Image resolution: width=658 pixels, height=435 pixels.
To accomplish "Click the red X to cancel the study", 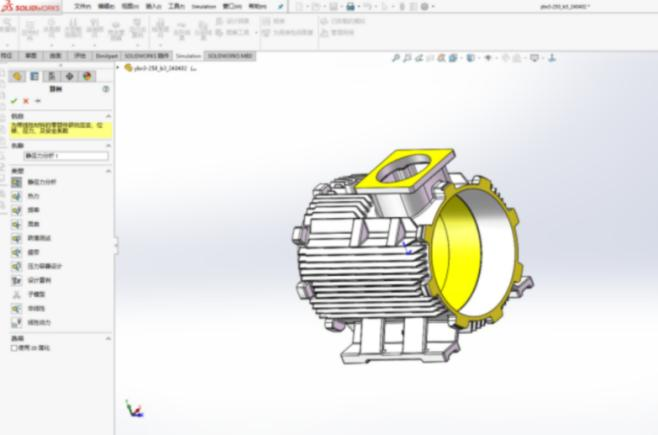I will tap(25, 101).
